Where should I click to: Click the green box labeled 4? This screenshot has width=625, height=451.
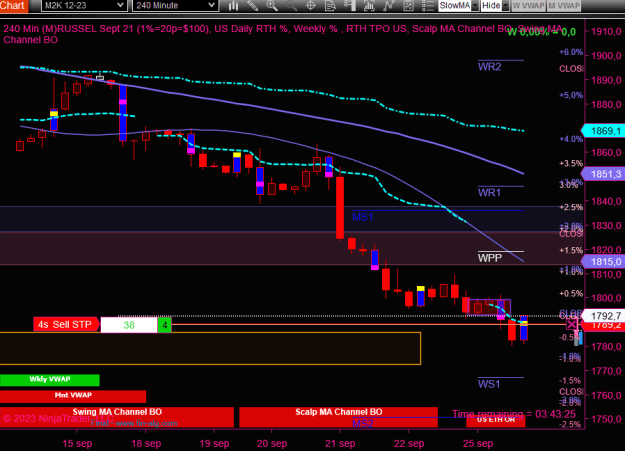[x=165, y=325]
